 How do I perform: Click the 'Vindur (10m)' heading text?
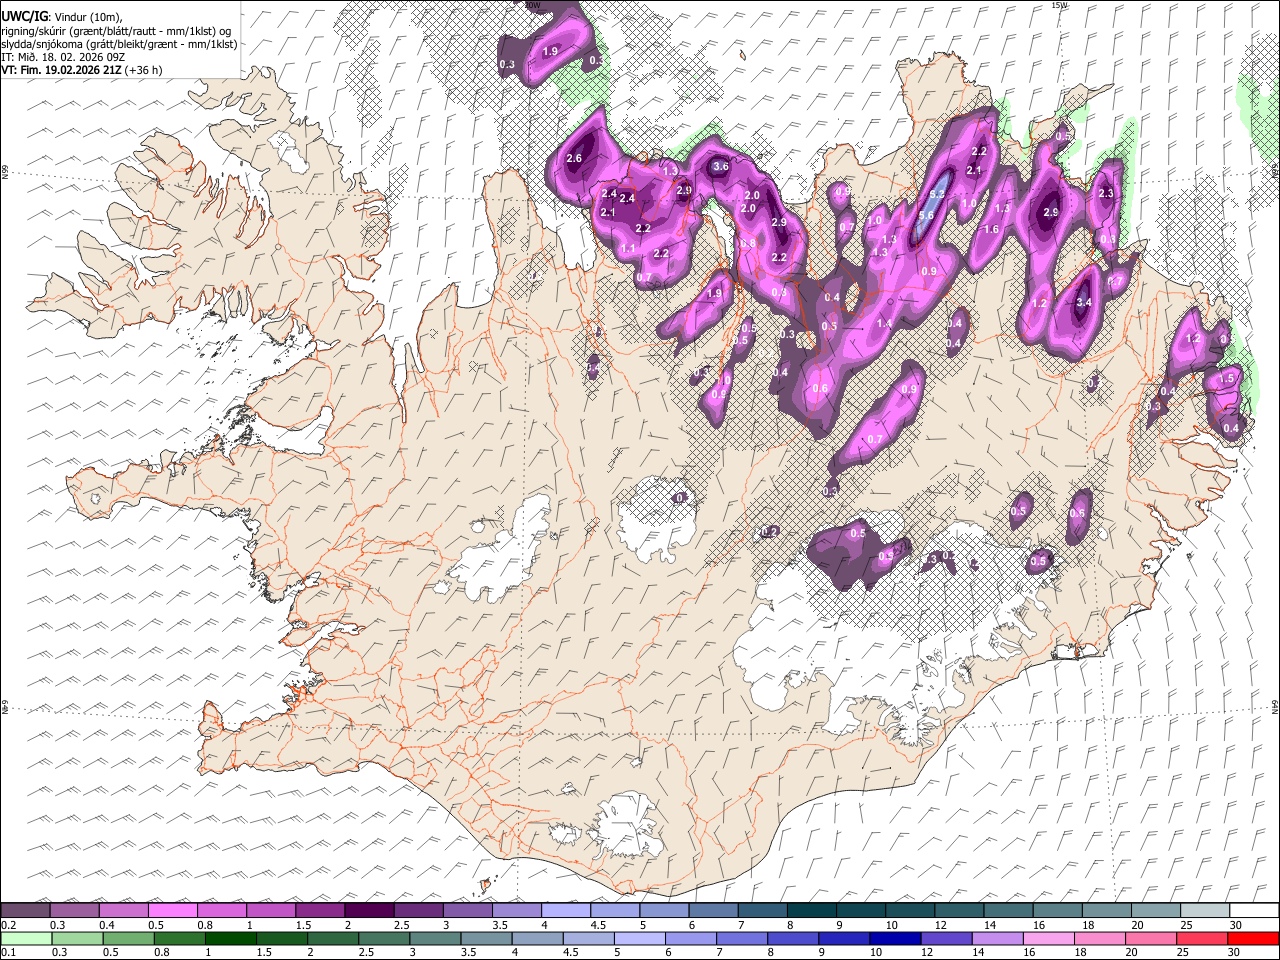point(86,16)
